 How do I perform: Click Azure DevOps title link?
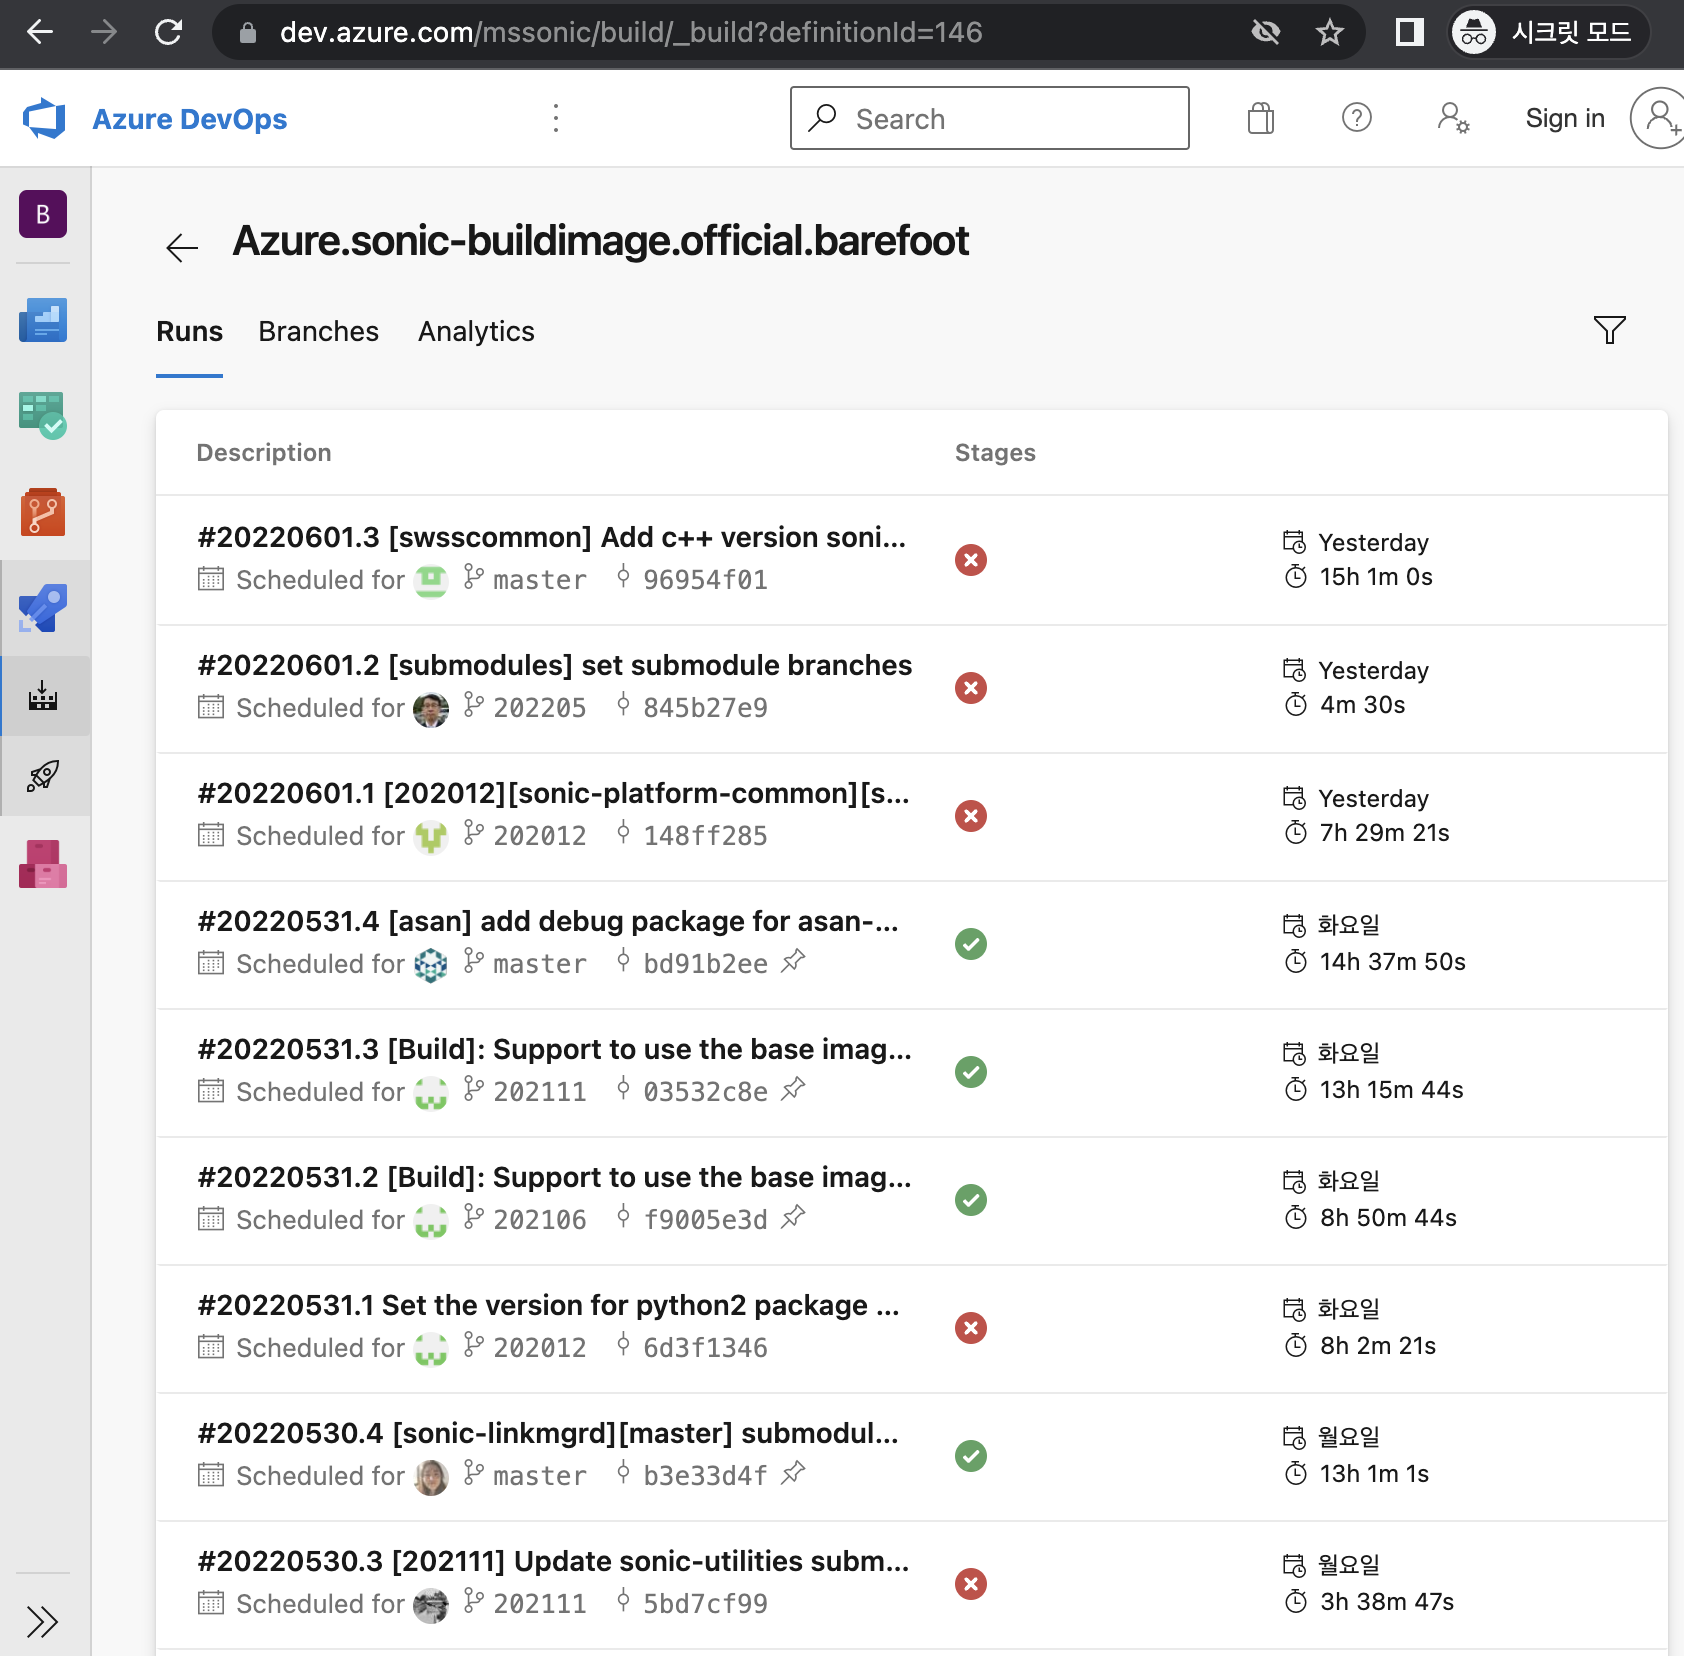point(190,119)
